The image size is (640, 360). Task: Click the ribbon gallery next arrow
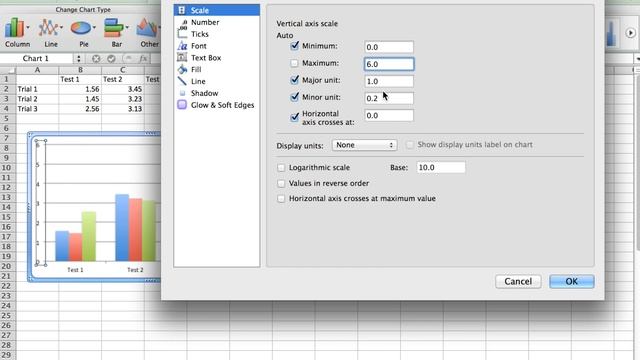(630, 33)
